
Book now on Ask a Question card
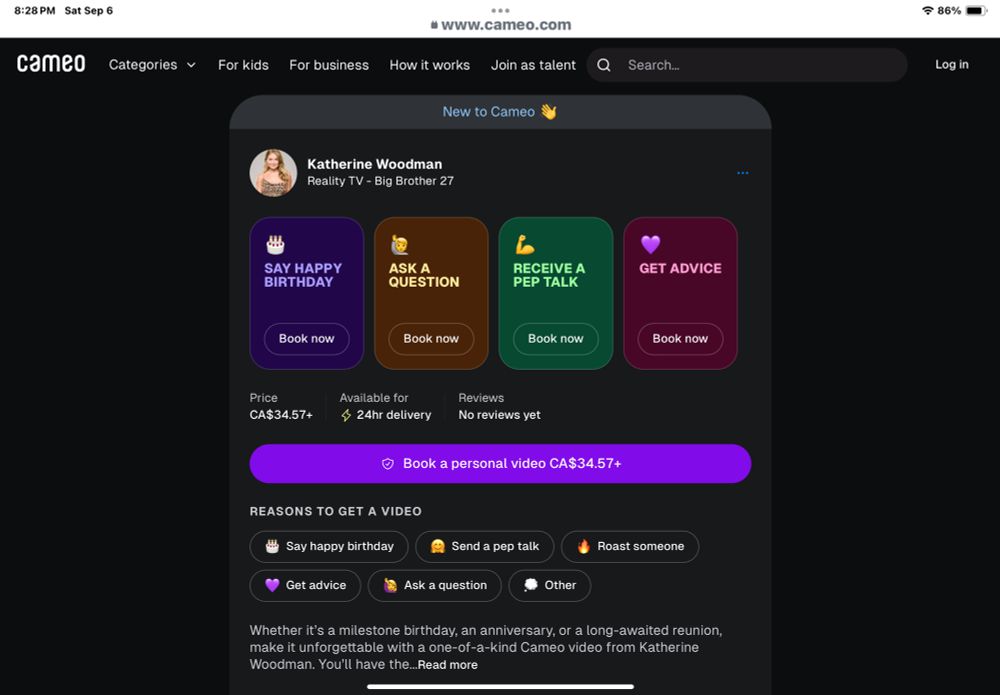[431, 339]
